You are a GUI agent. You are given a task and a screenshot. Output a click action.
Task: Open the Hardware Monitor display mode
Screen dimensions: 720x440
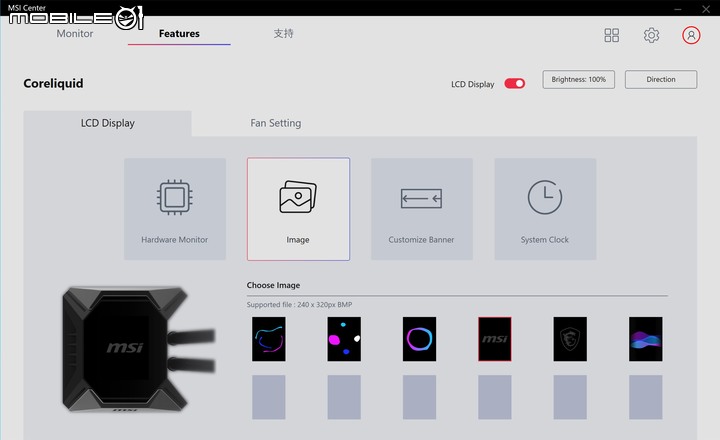[x=174, y=209]
